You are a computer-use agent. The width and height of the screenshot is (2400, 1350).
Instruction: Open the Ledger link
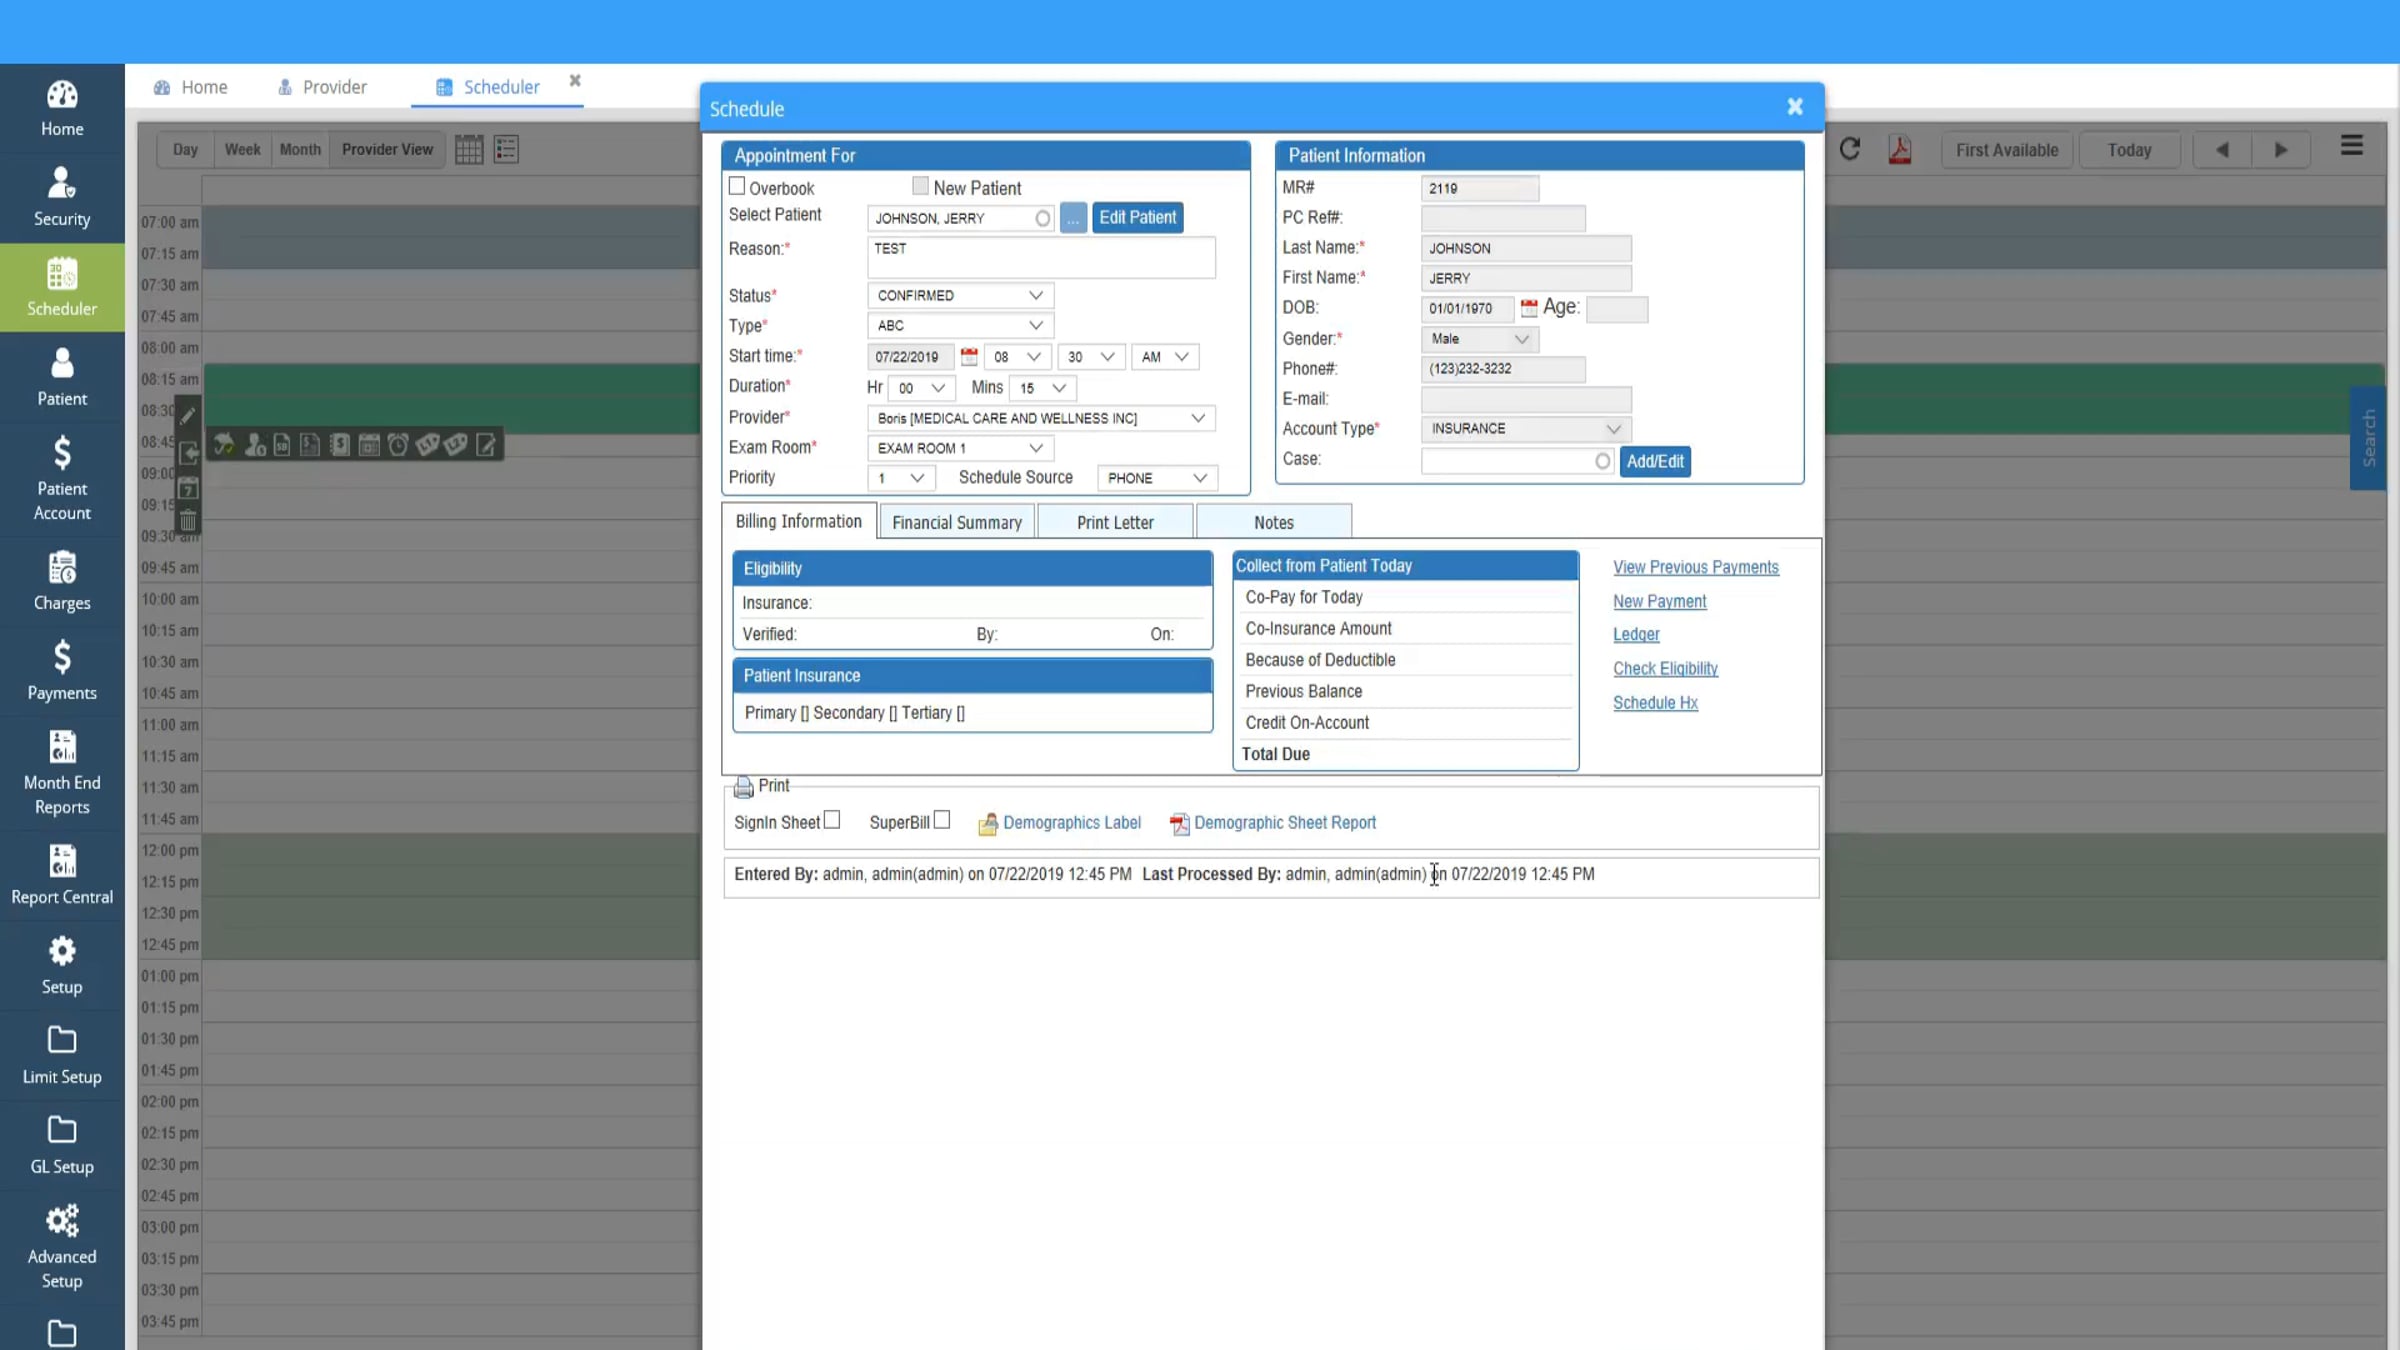tap(1636, 635)
